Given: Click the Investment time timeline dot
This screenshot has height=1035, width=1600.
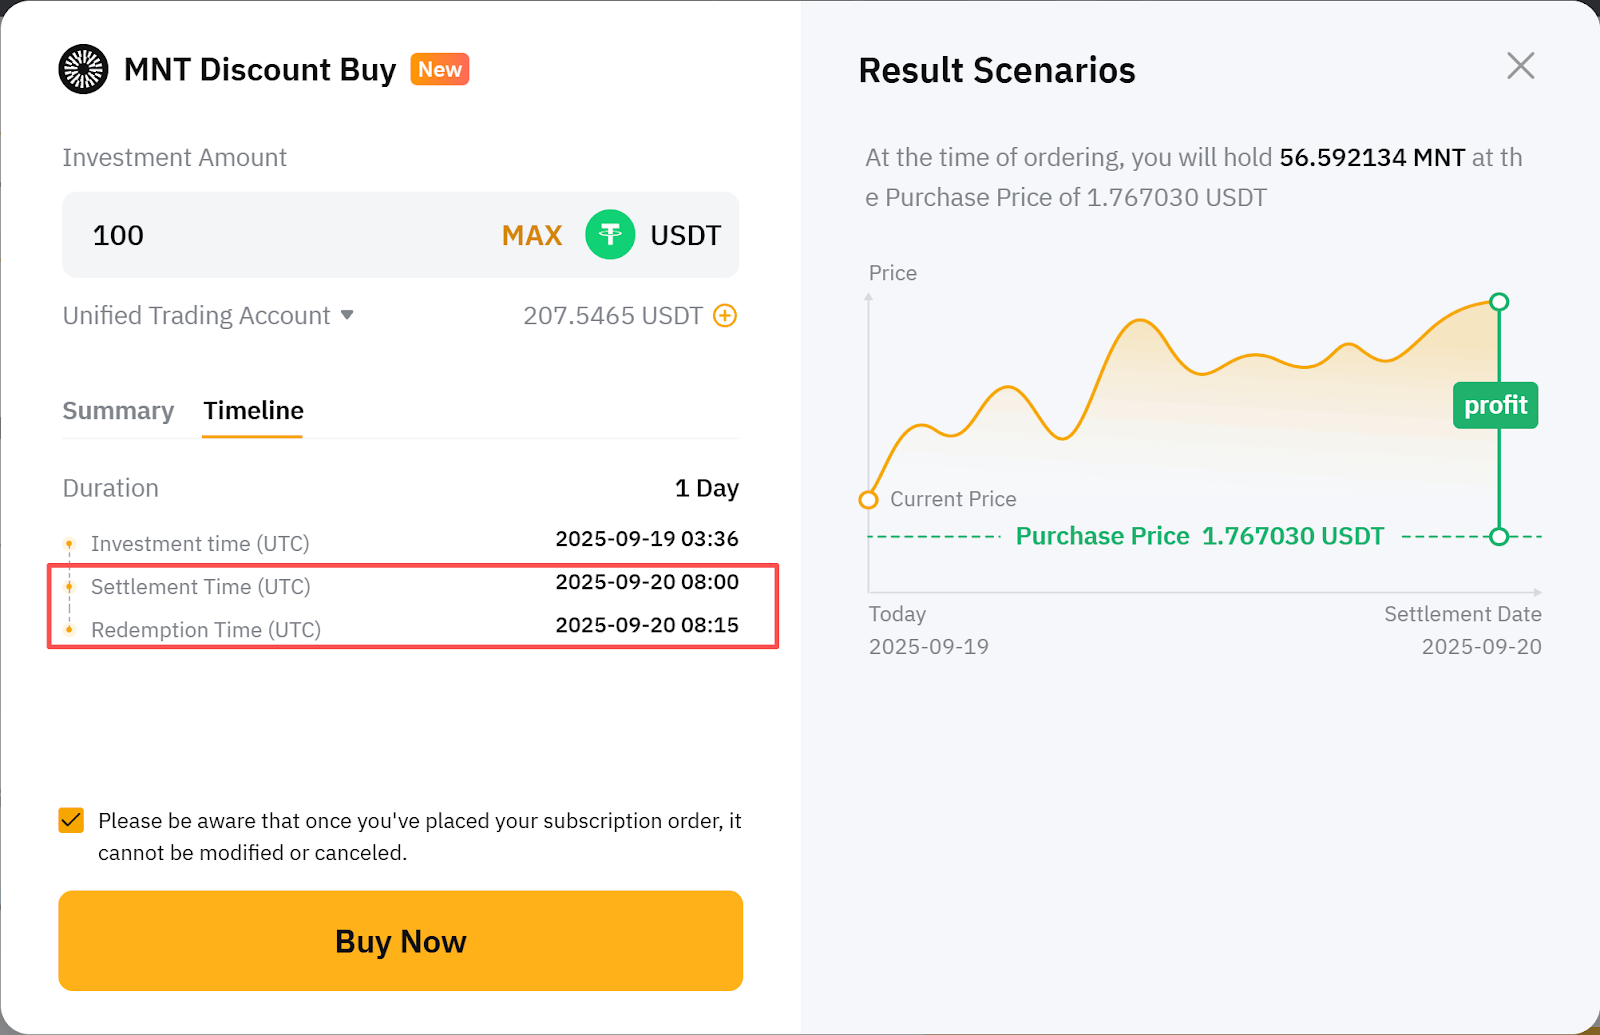Looking at the screenshot, I should coord(69,544).
